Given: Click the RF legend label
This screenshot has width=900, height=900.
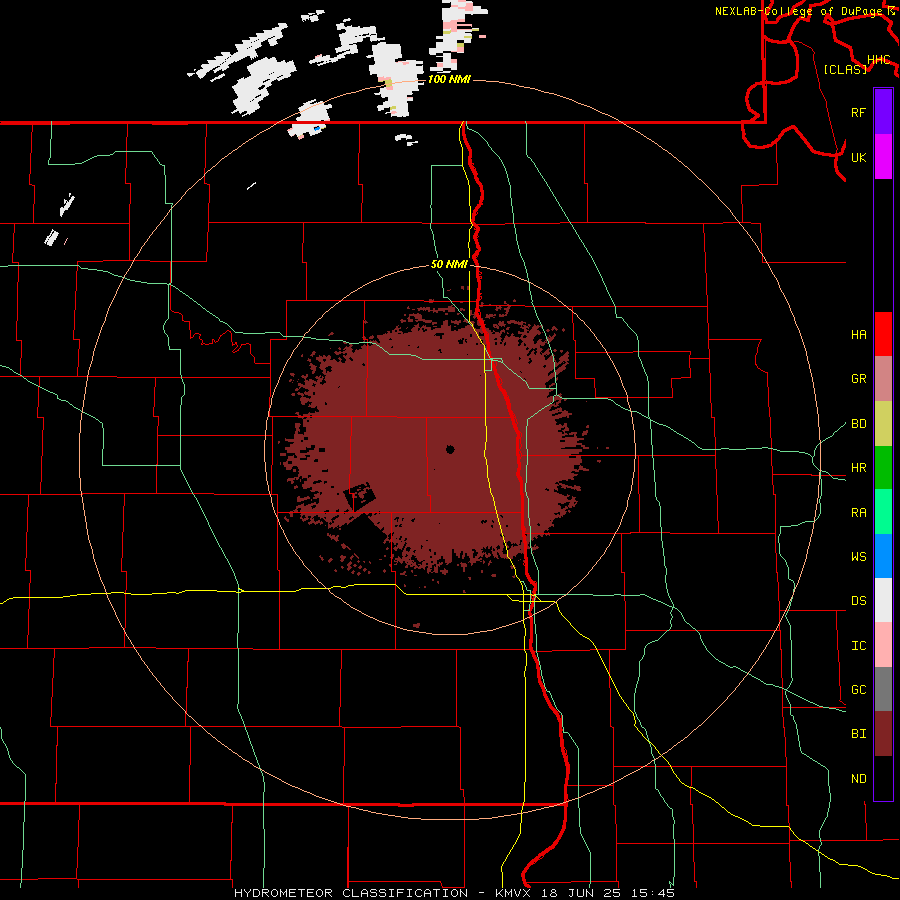Looking at the screenshot, I should point(858,112).
